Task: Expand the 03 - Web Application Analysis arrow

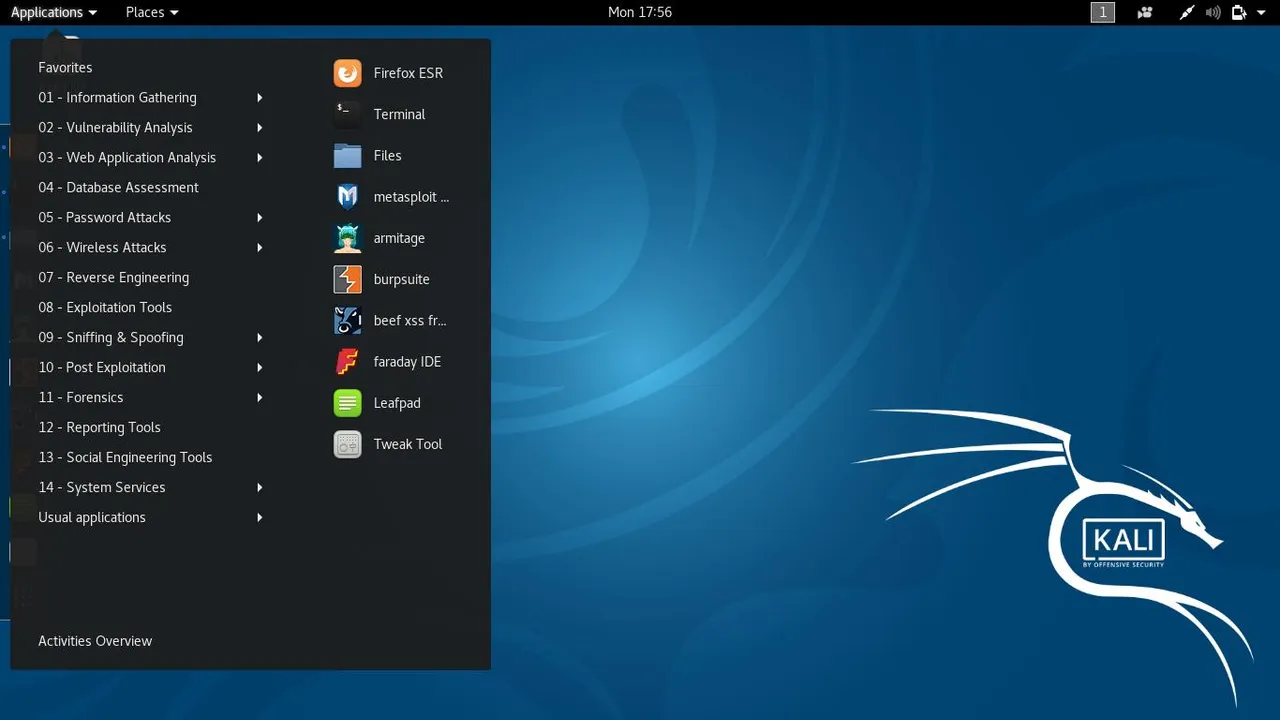Action: click(259, 157)
